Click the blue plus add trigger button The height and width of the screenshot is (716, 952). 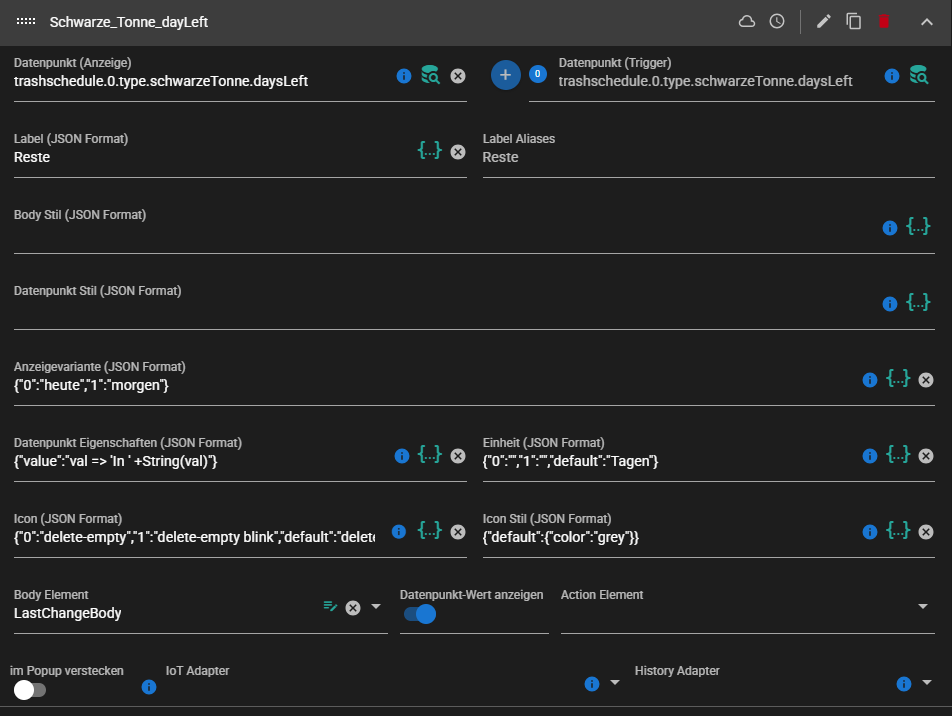click(506, 74)
